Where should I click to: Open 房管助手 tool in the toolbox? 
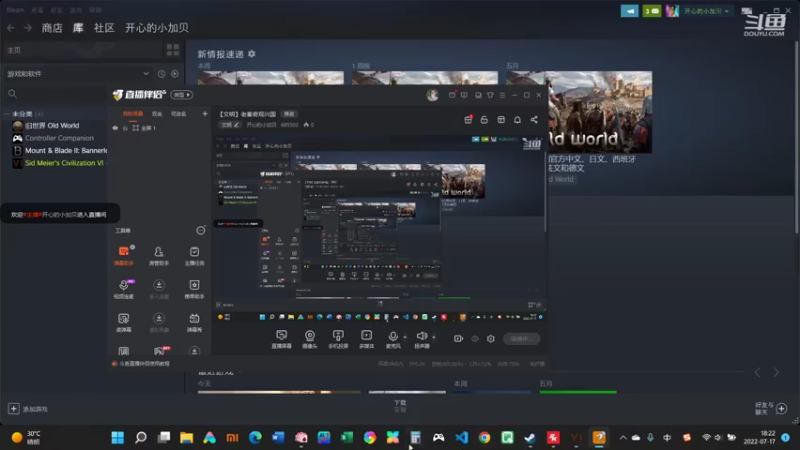pyautogui.click(x=159, y=255)
